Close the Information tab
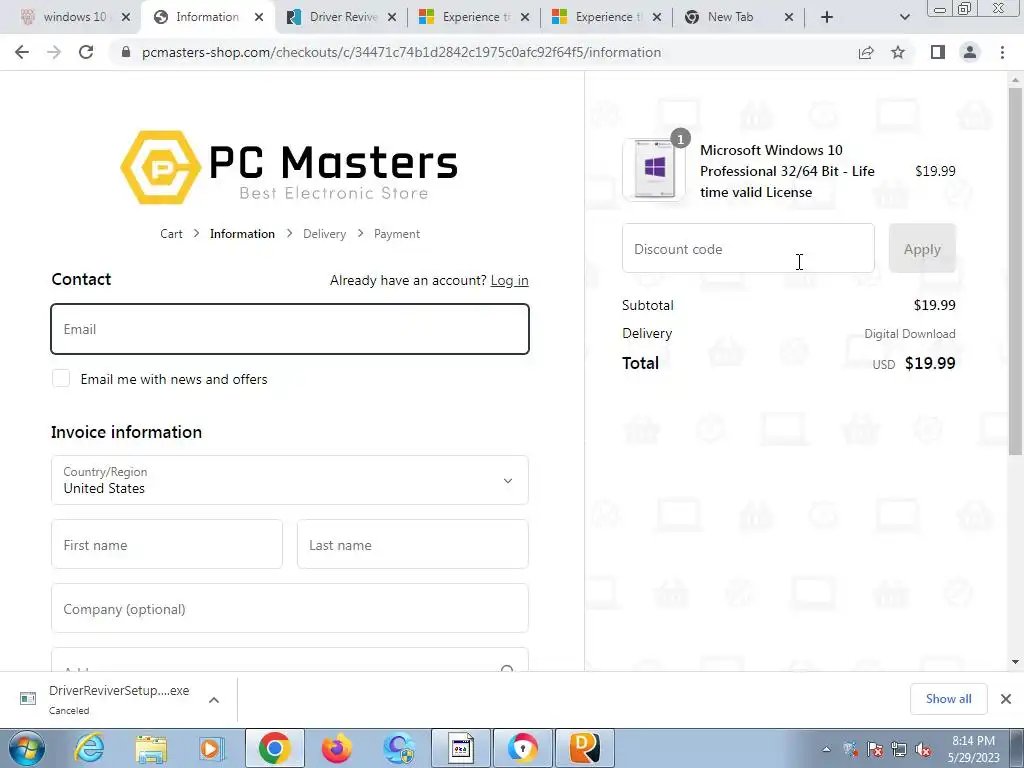1024x768 pixels. [259, 17]
